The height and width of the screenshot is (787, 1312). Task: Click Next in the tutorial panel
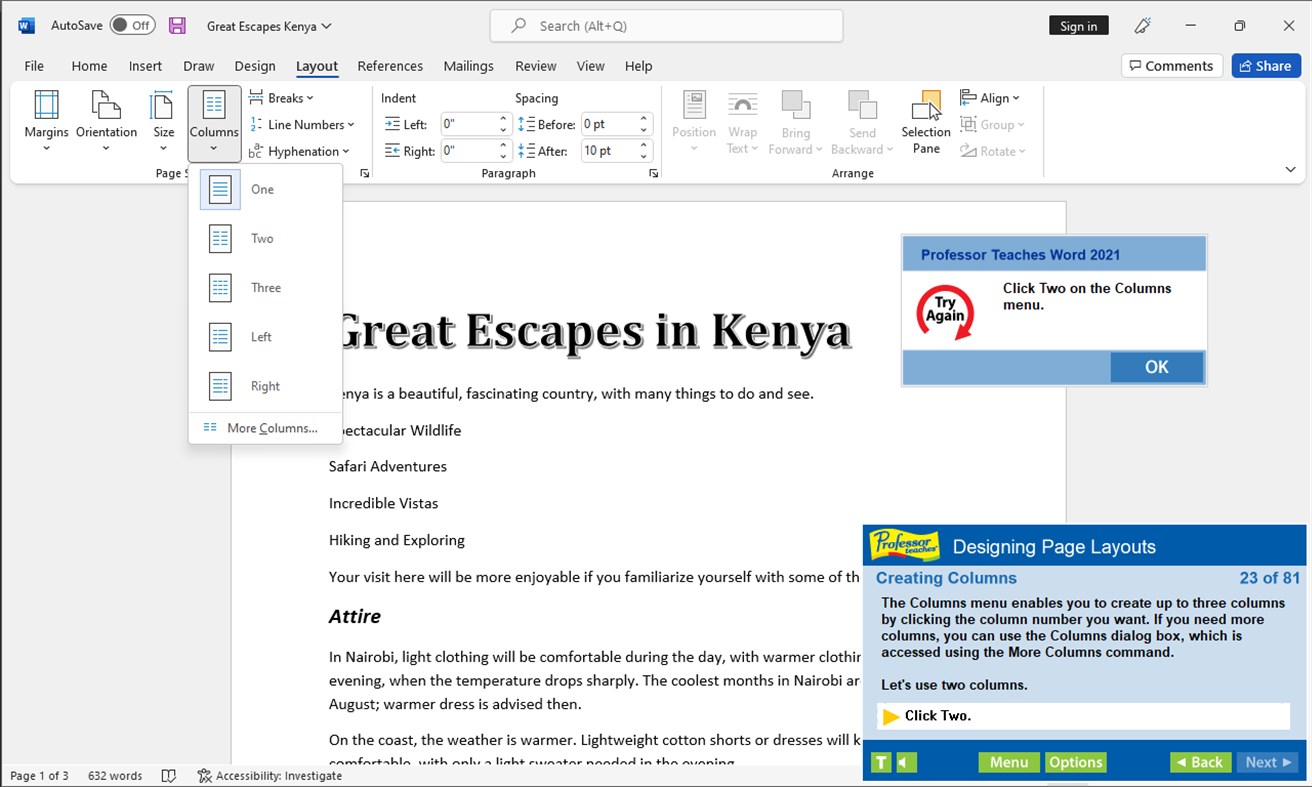[1266, 762]
